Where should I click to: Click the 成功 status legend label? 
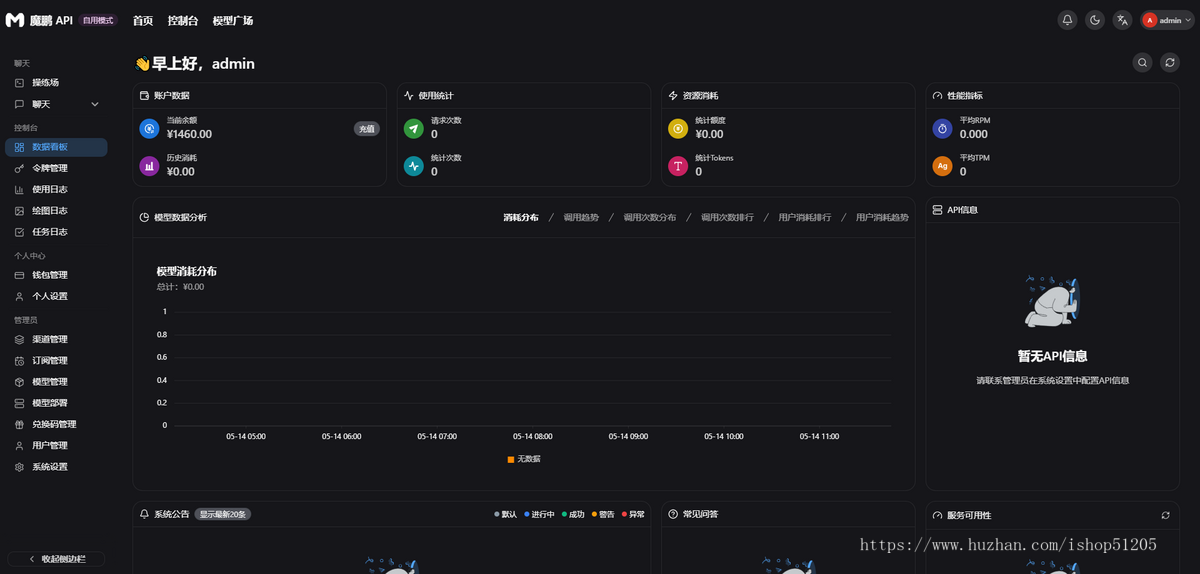coord(576,515)
